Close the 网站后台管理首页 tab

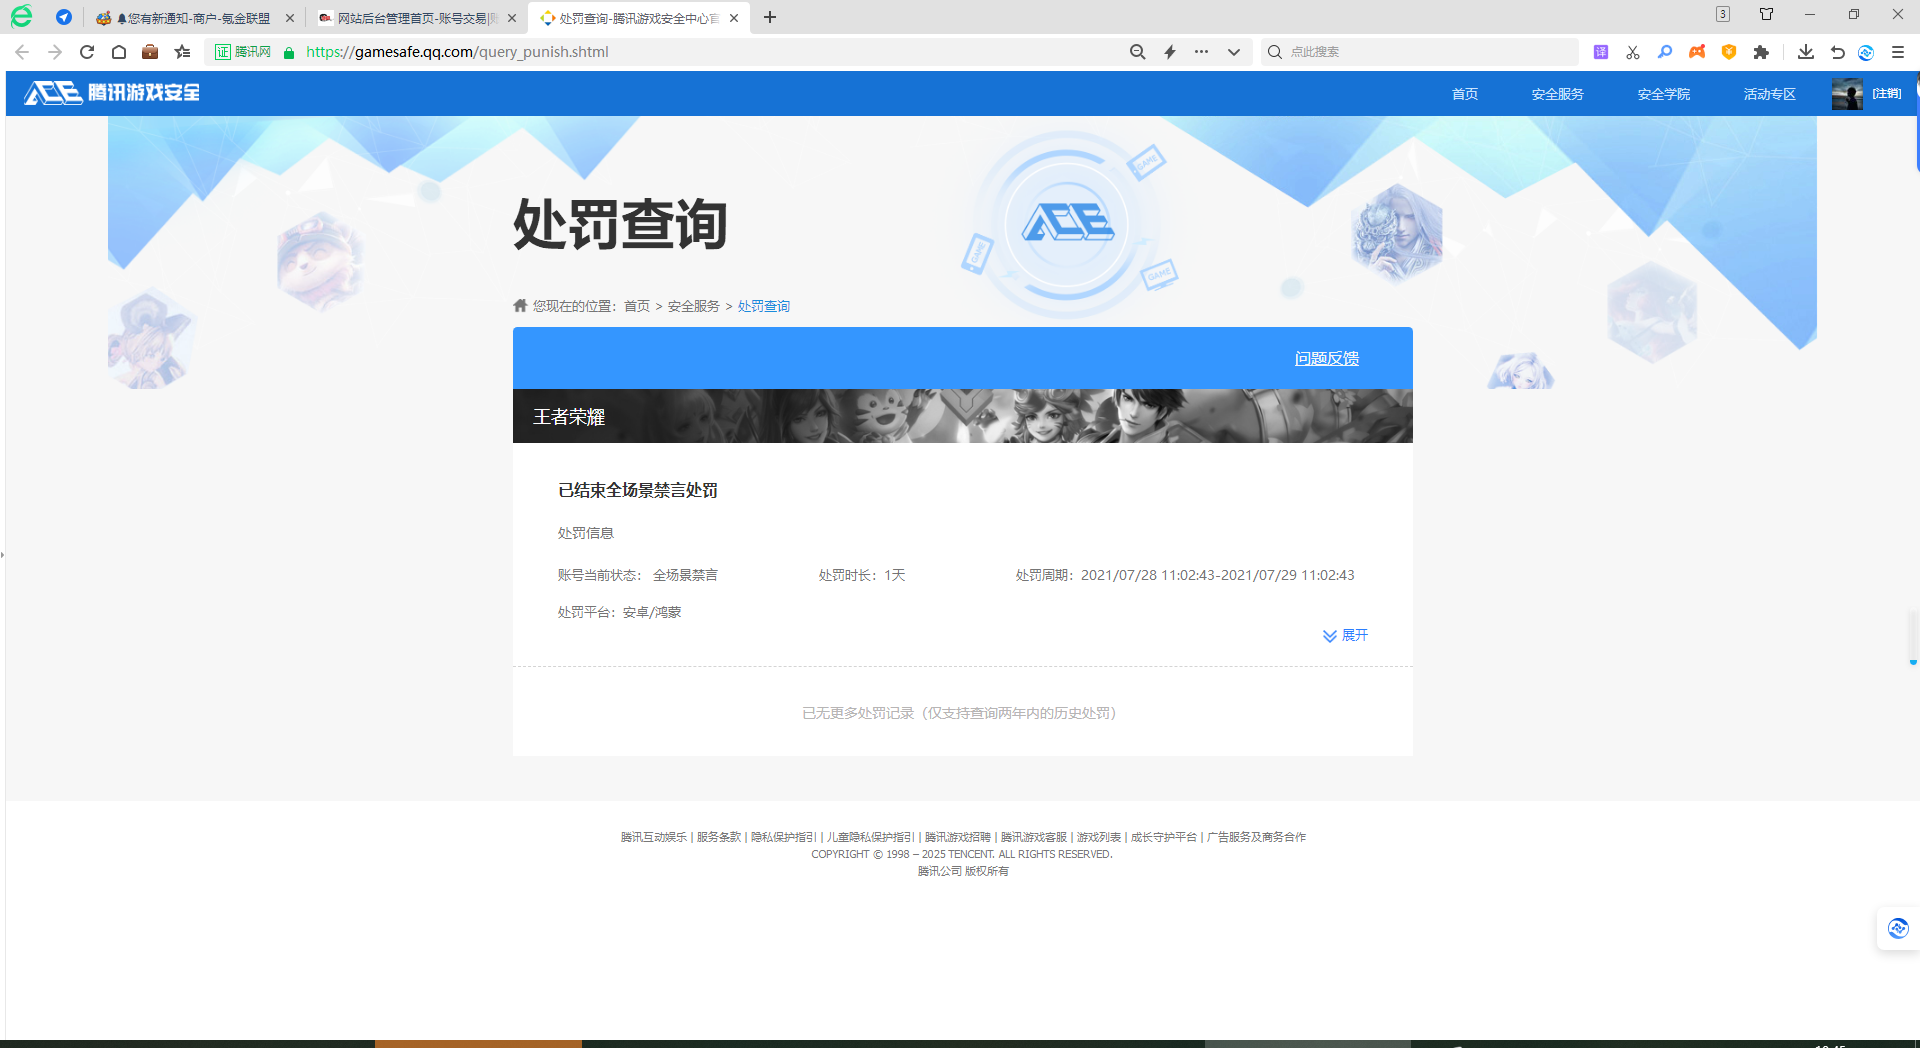pyautogui.click(x=512, y=18)
